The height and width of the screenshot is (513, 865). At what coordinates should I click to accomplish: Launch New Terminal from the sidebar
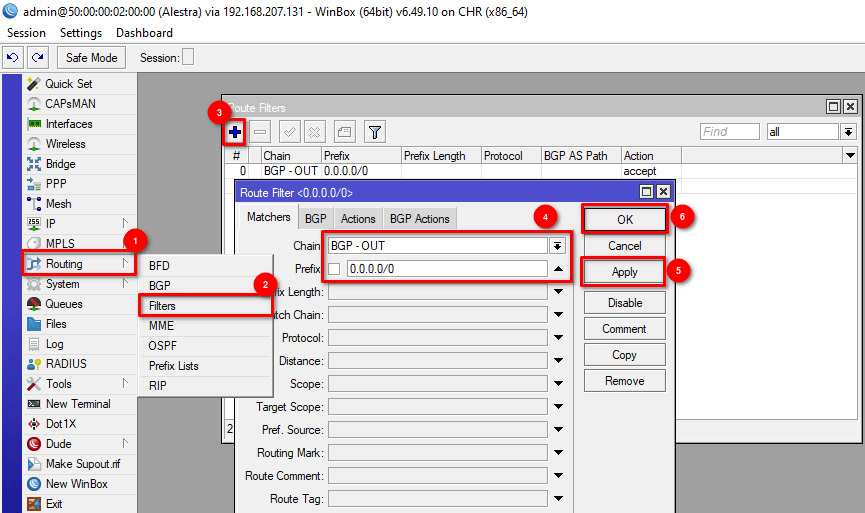pos(78,404)
